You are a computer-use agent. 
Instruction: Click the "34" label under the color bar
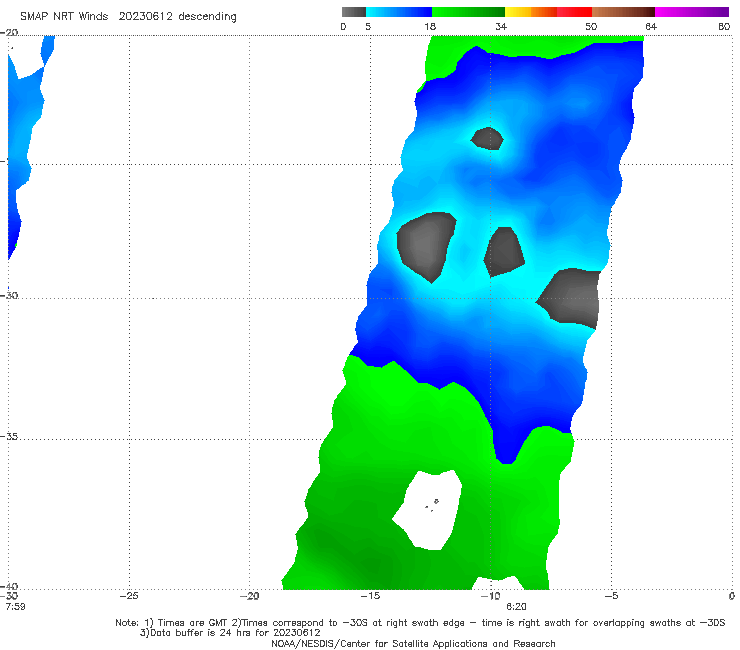pos(501,26)
